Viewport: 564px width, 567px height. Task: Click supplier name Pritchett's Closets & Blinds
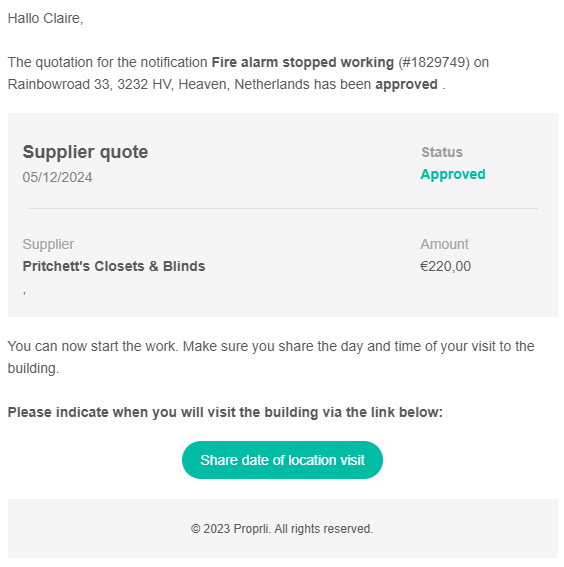click(114, 266)
